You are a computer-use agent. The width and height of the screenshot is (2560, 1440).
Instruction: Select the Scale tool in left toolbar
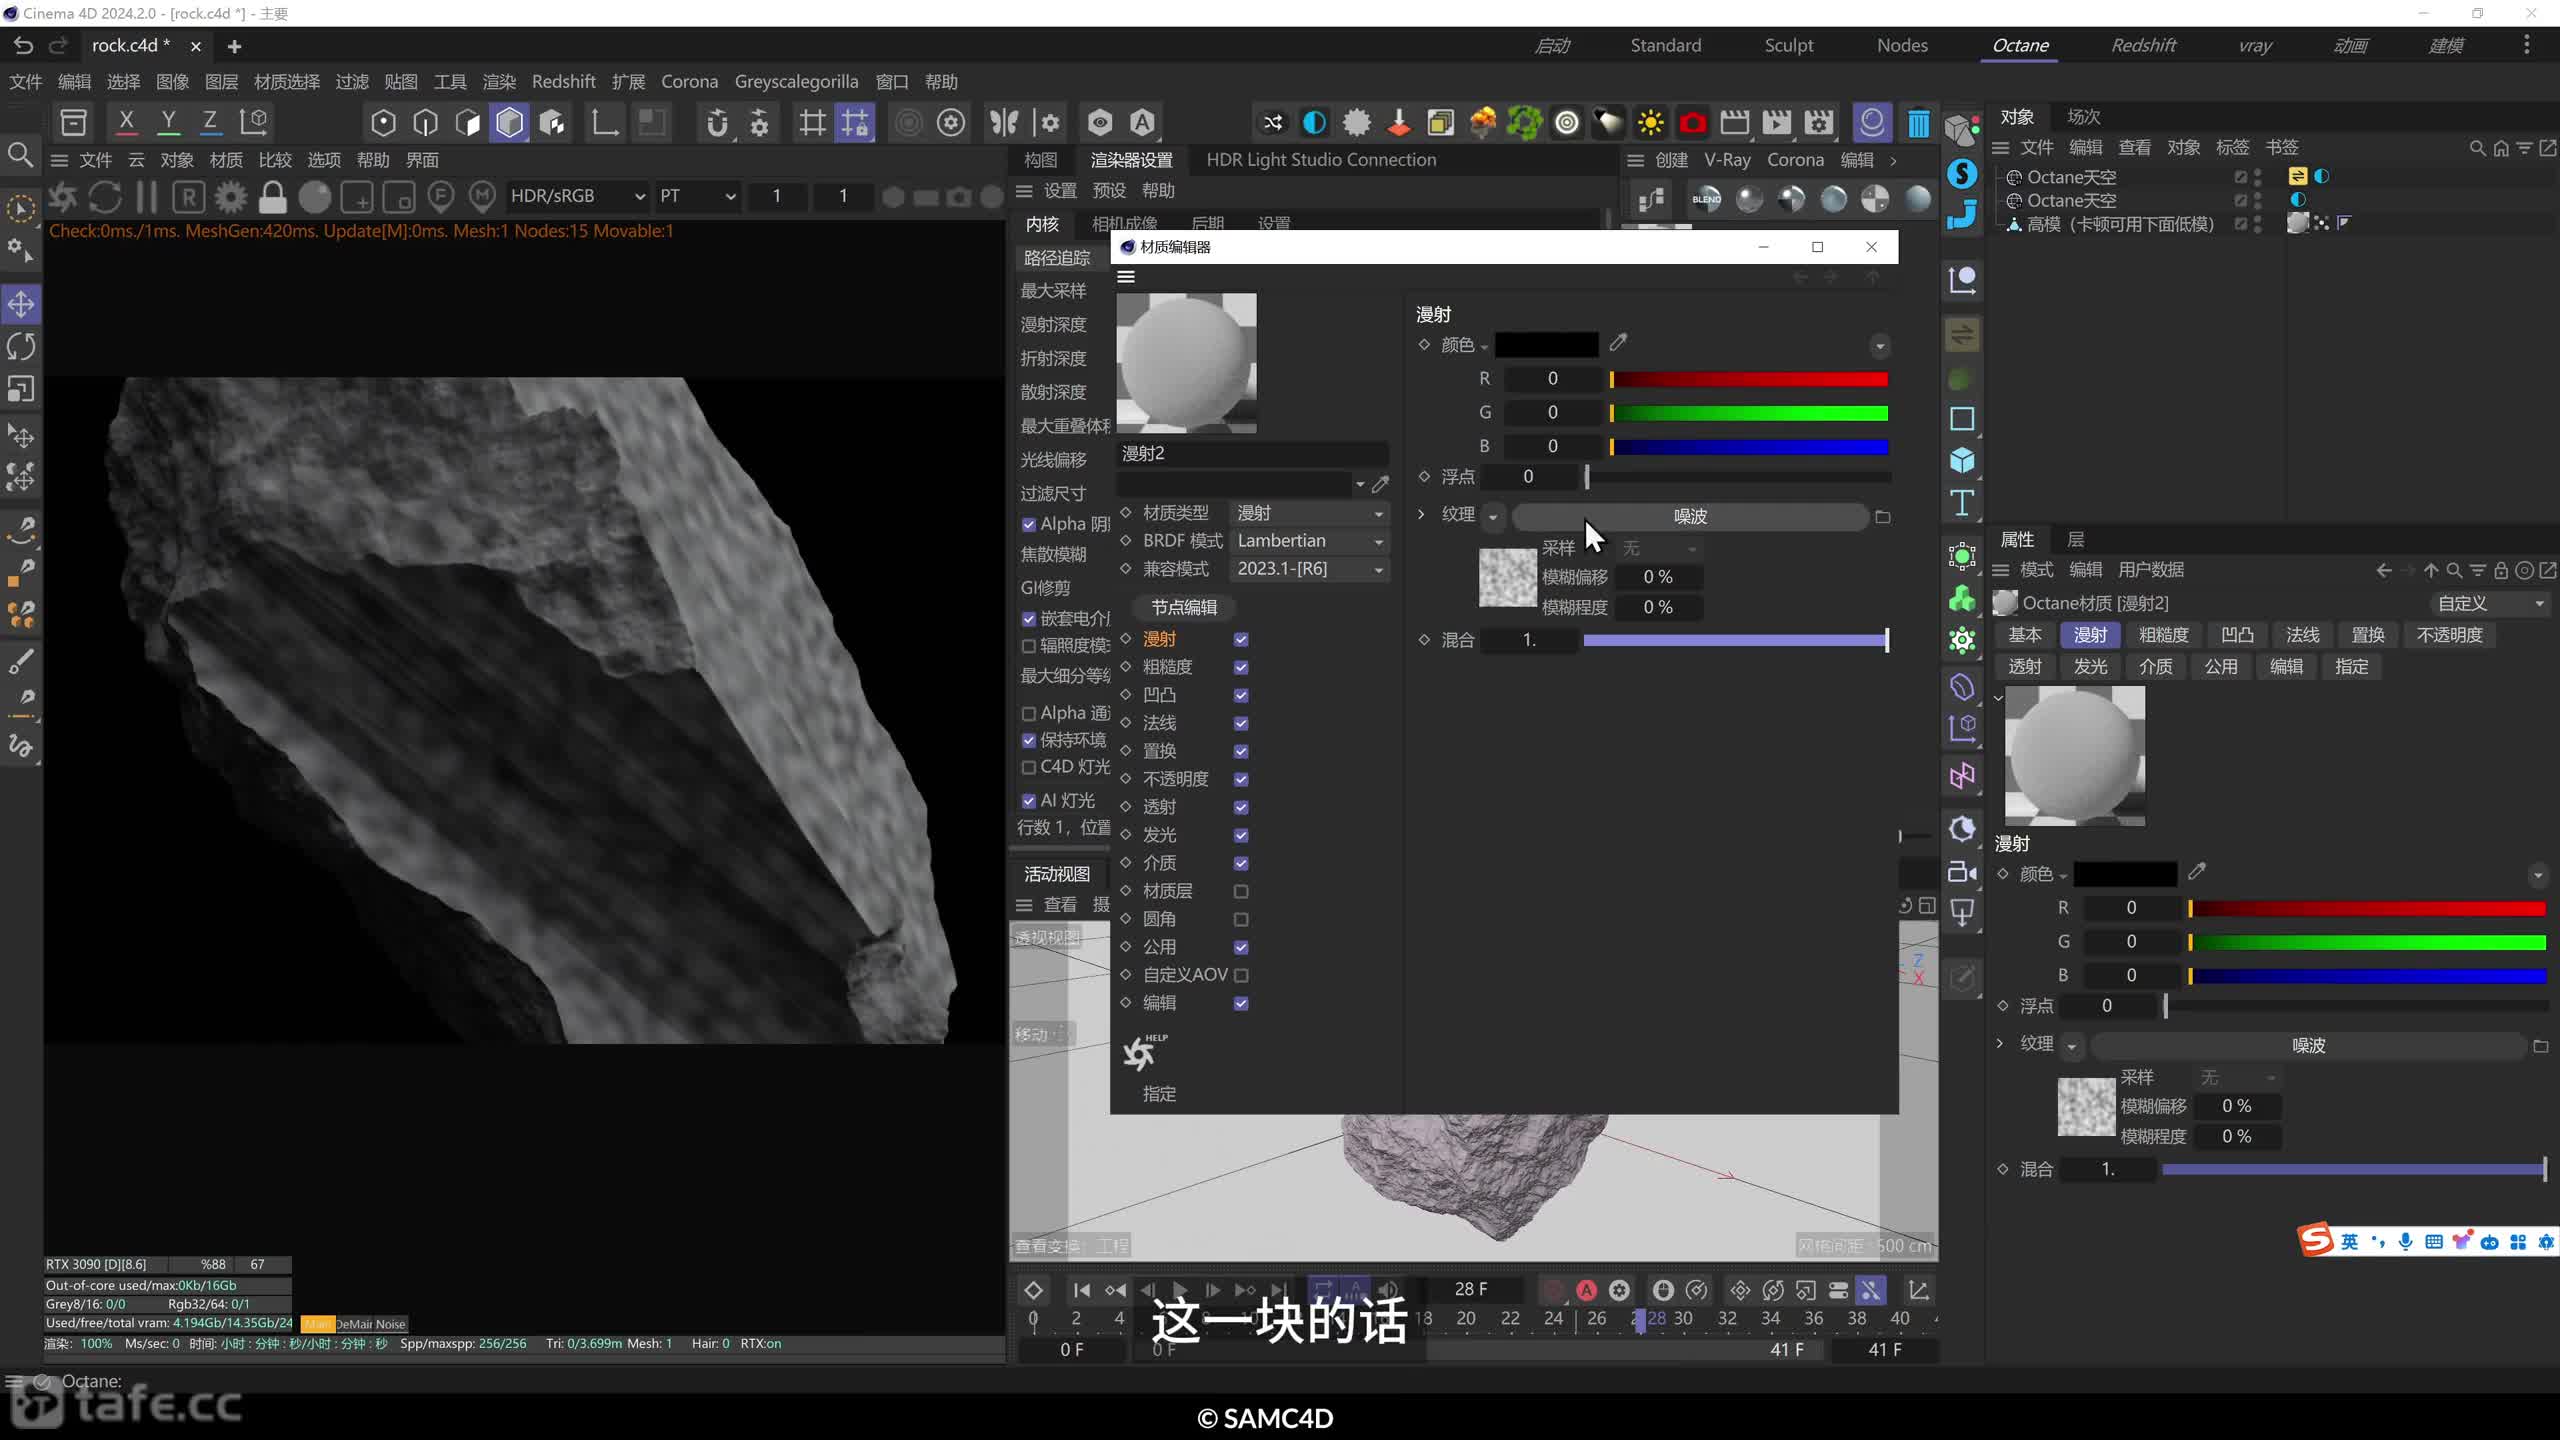tap(21, 388)
